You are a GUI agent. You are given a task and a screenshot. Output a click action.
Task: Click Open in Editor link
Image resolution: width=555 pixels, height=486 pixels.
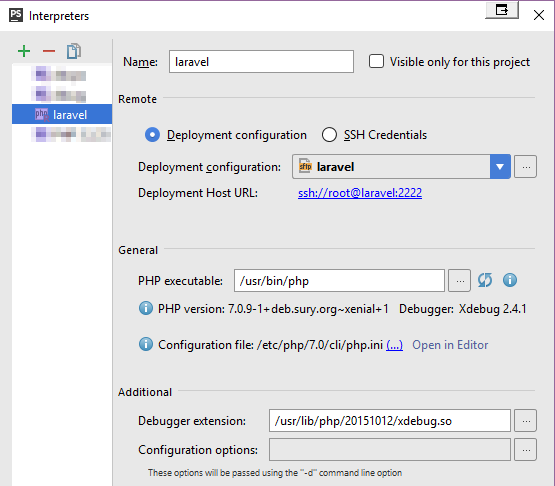pos(450,345)
